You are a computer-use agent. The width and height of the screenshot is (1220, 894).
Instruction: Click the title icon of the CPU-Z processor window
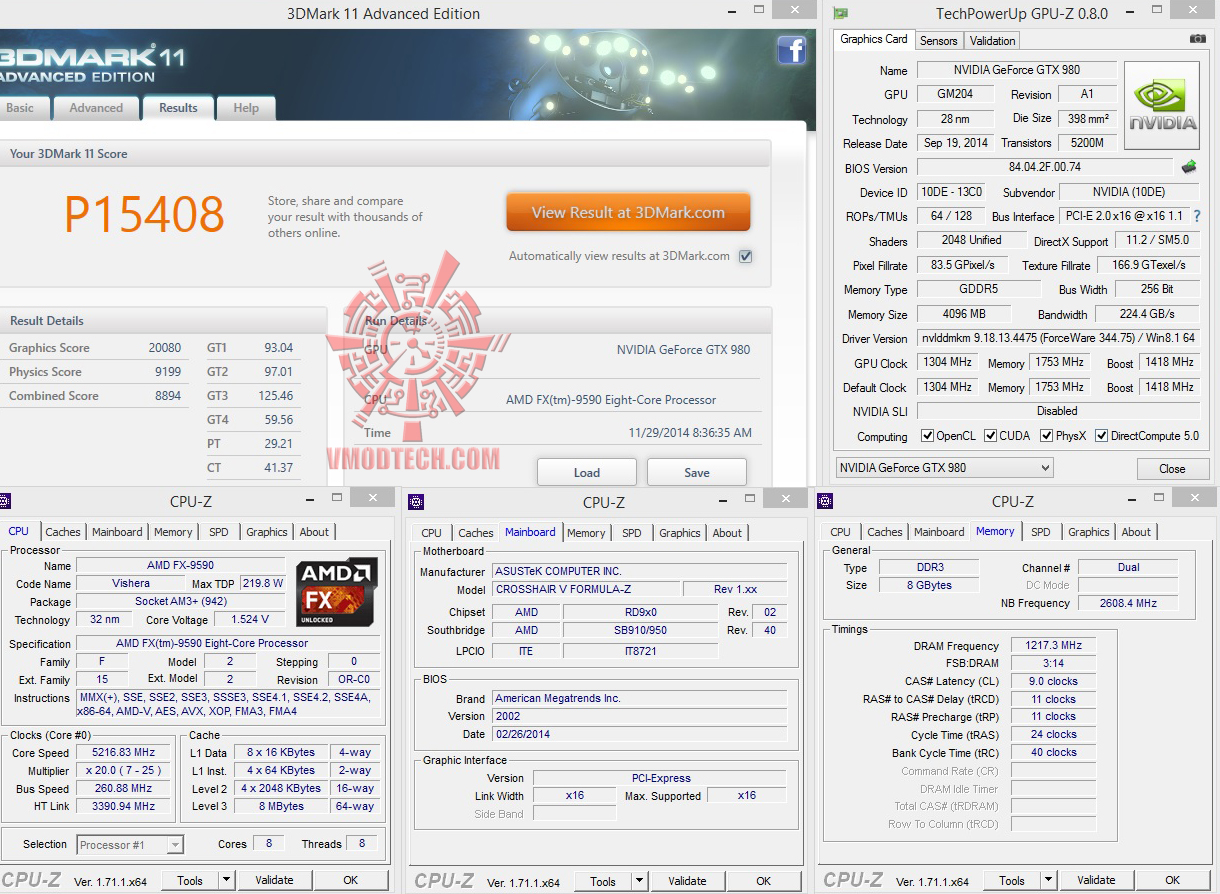4,502
